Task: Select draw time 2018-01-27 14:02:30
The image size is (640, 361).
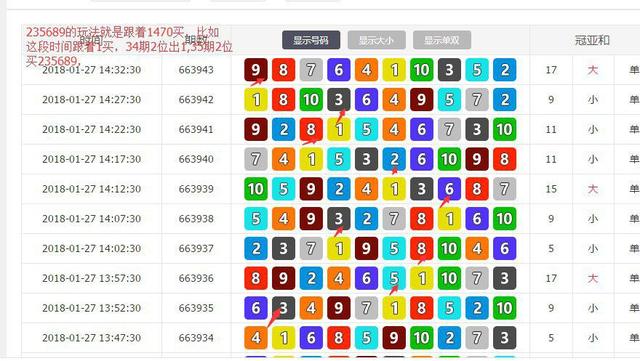Action: coord(91,249)
